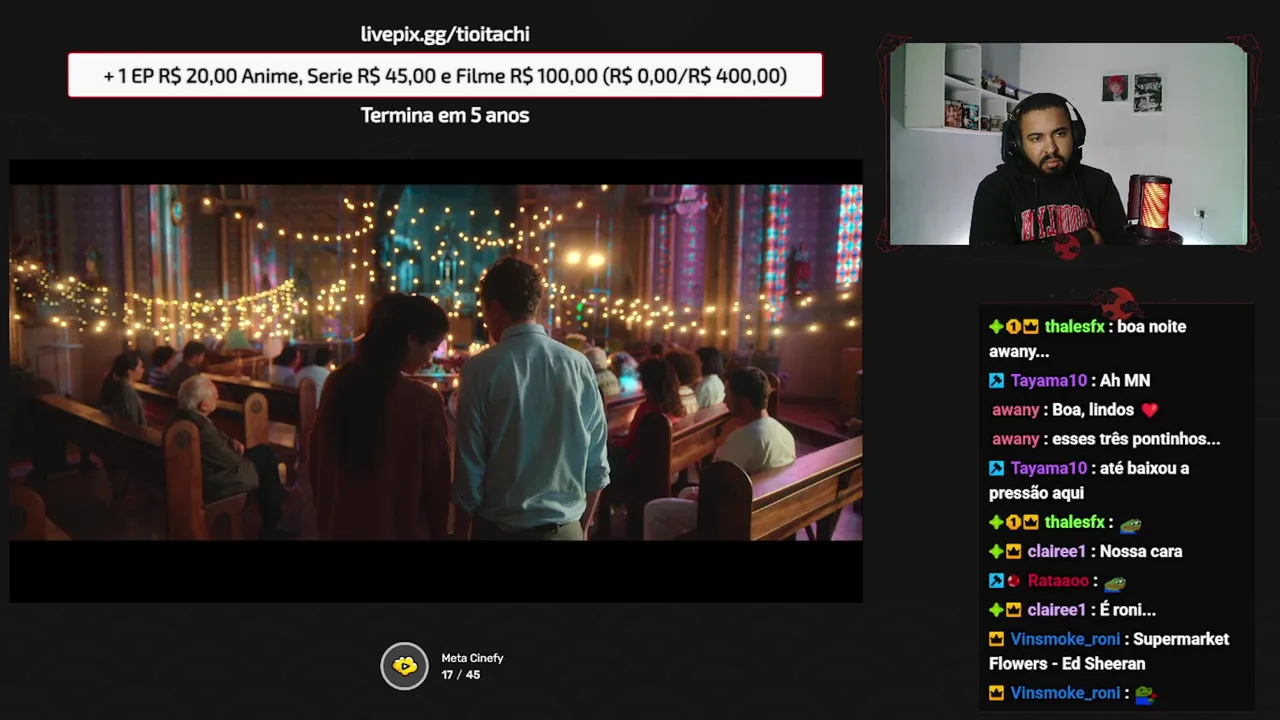Click the crown badge on thalesfx's frog message
1280x720 pixels.
[x=1030, y=522]
